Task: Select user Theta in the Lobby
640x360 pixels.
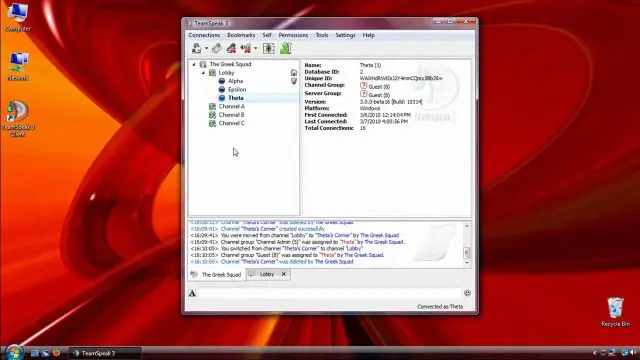Action: click(236, 98)
